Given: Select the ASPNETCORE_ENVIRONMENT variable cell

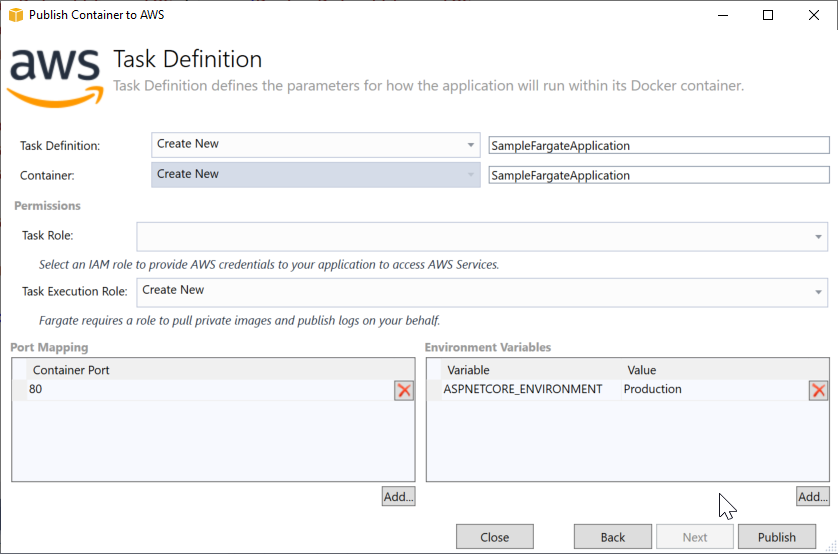Looking at the screenshot, I should coord(531,389).
